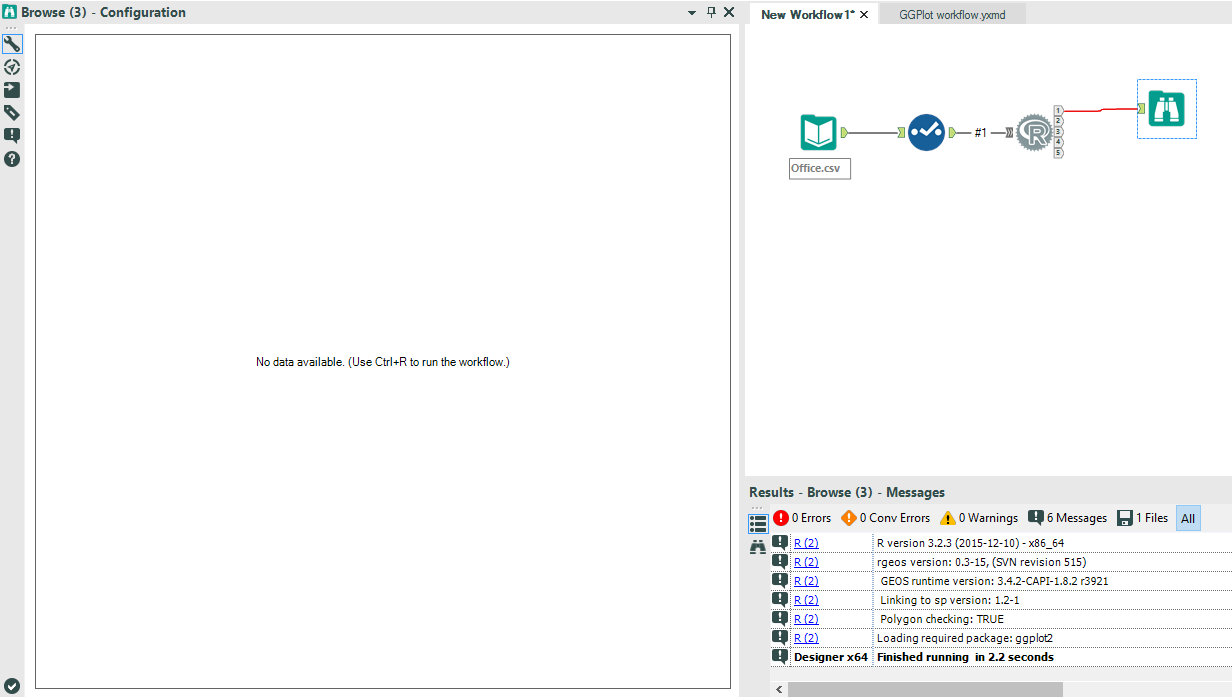Select the Browse binoculars tool on canvas
This screenshot has width=1232, height=697.
point(1167,108)
